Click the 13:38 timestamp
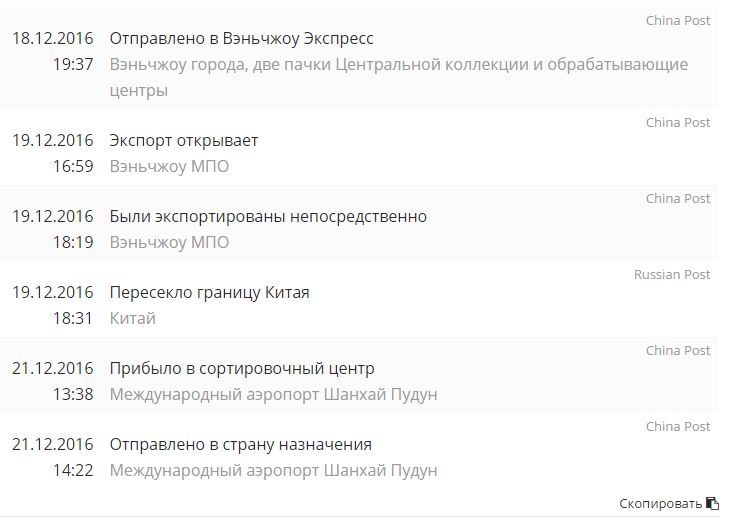This screenshot has width=738, height=523. point(73,394)
